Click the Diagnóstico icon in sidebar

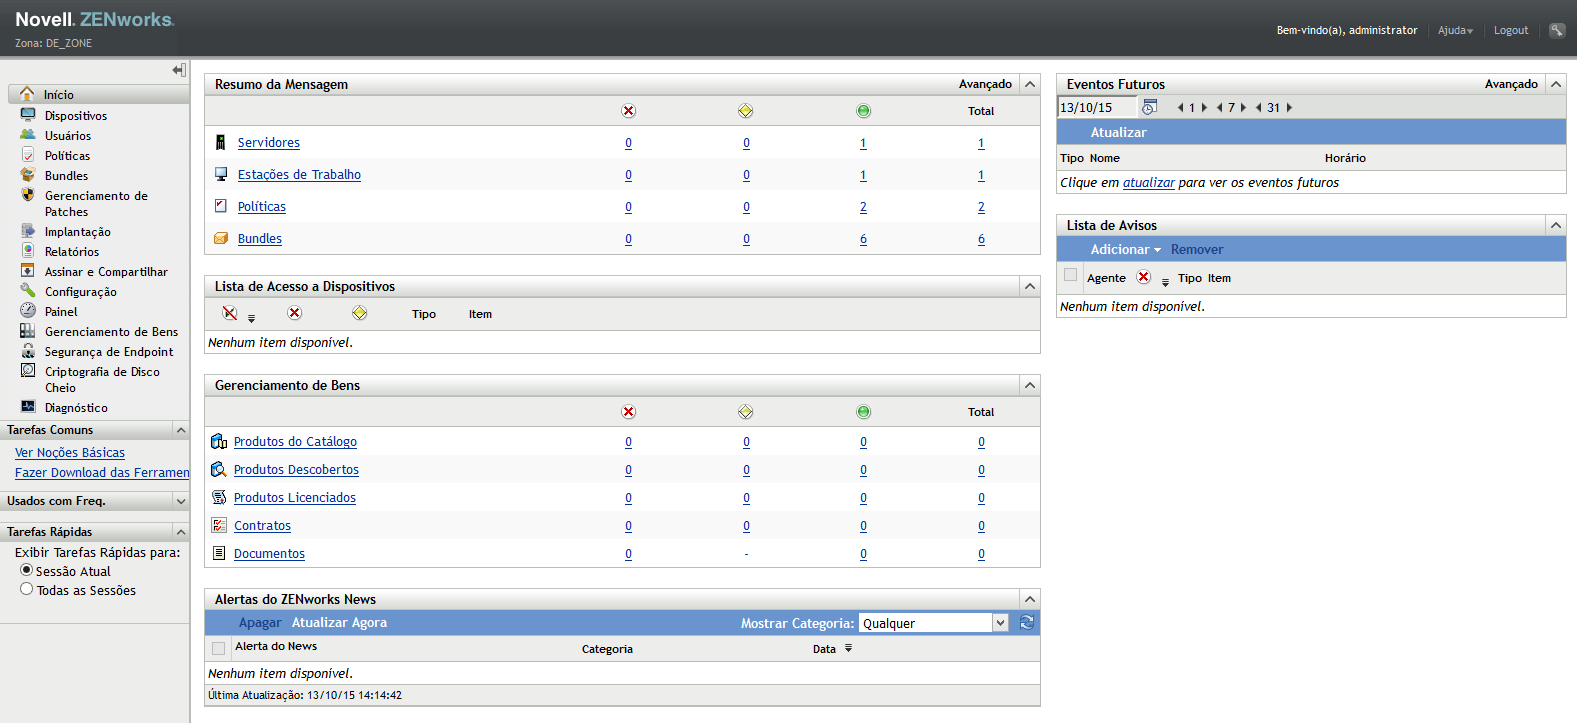tap(28, 407)
